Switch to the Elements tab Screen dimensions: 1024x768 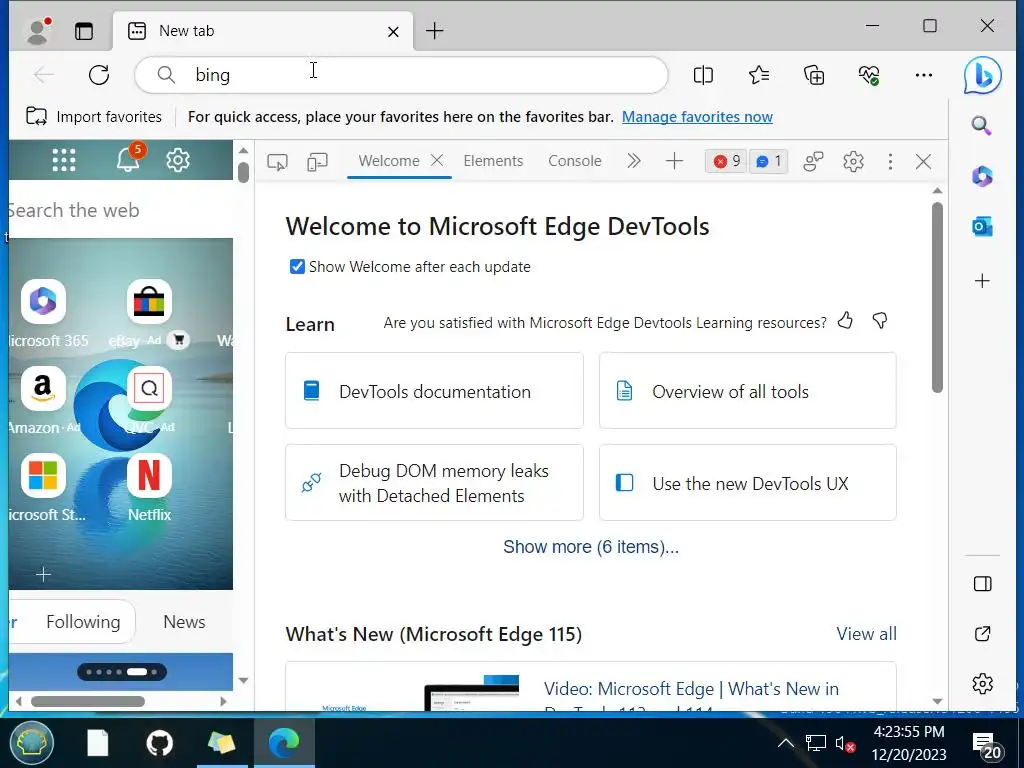pos(493,161)
